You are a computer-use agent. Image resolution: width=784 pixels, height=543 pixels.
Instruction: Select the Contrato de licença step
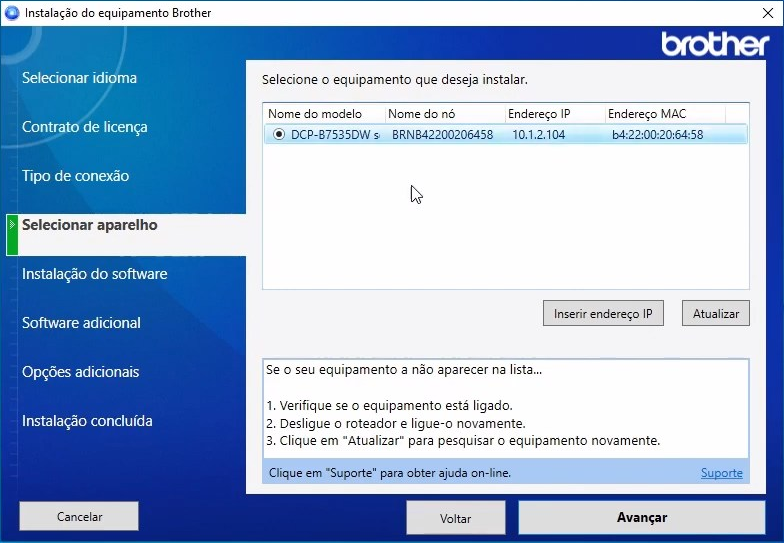(84, 127)
